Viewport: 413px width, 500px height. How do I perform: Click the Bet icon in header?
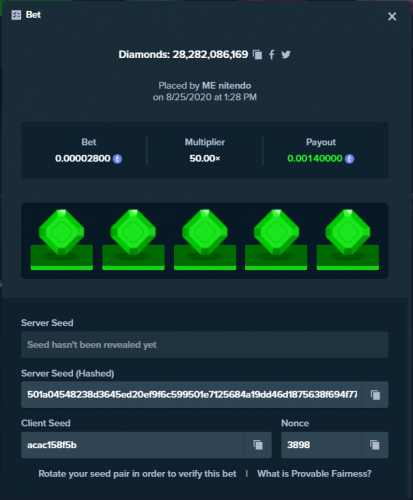[x=16, y=15]
